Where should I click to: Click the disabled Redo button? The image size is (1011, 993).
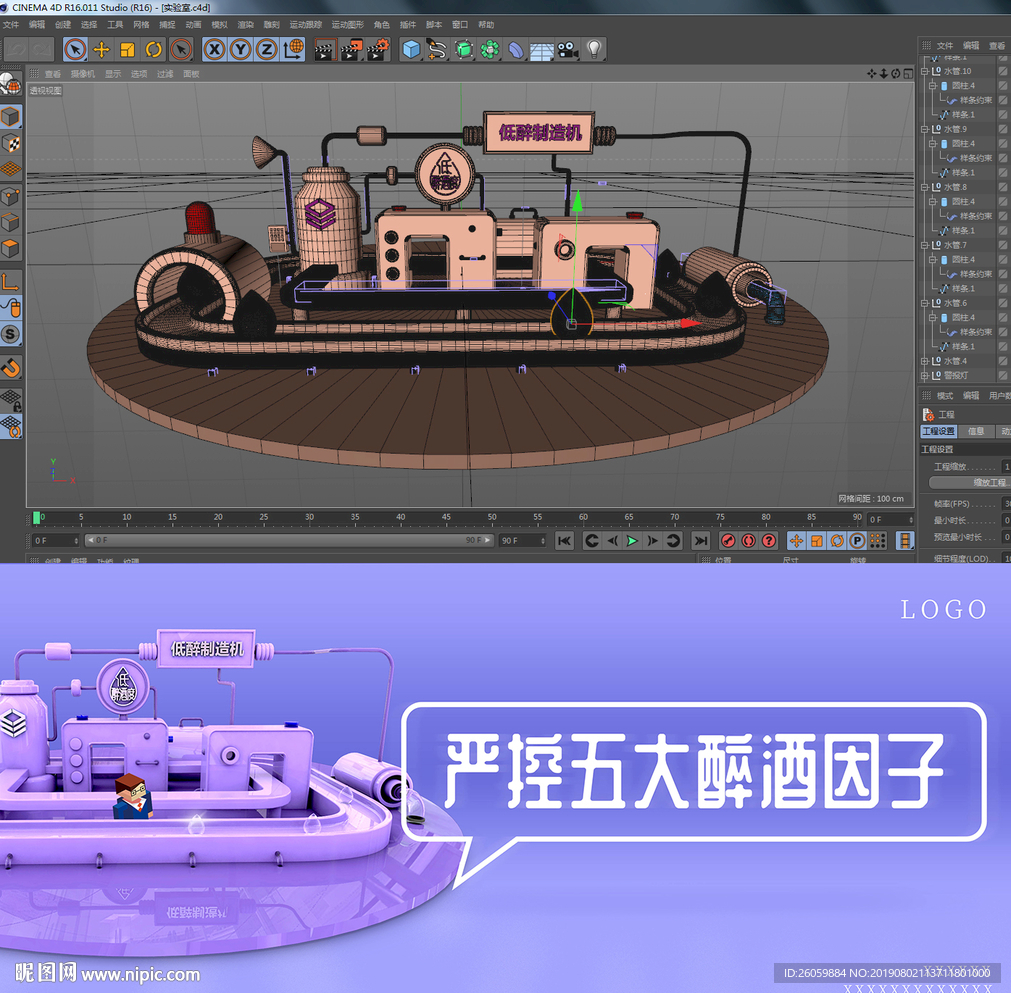(x=42, y=49)
